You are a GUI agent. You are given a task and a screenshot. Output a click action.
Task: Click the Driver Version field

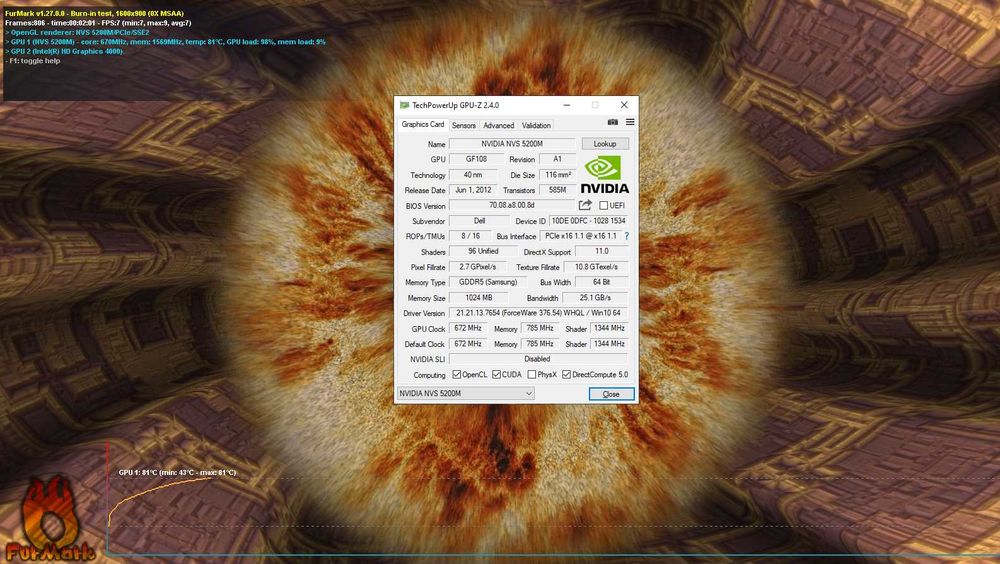pyautogui.click(x=539, y=313)
